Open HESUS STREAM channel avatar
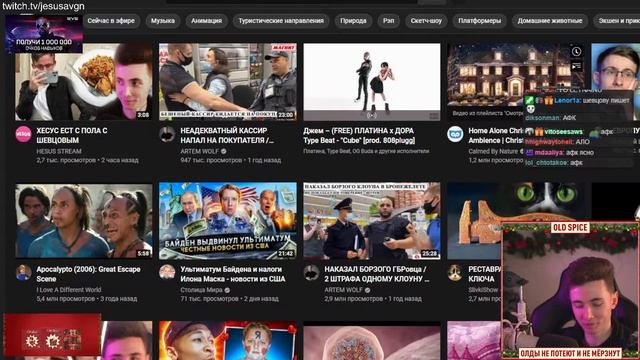This screenshot has width=640, height=360. click(x=24, y=134)
